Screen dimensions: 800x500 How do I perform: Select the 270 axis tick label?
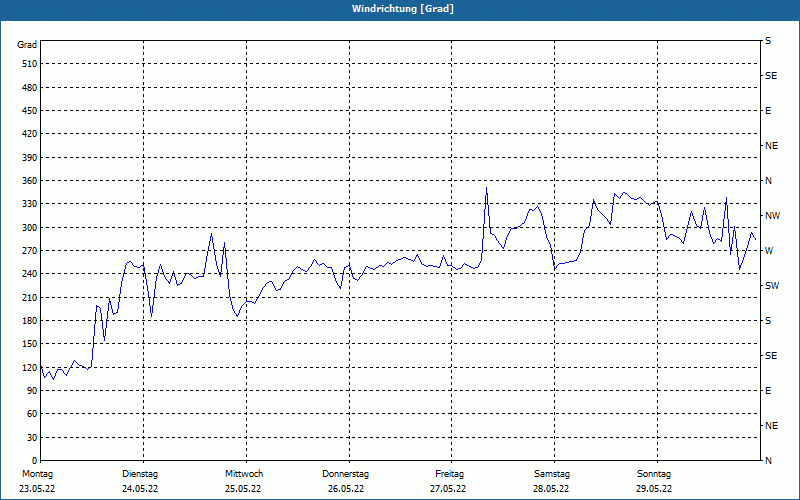tap(30, 251)
